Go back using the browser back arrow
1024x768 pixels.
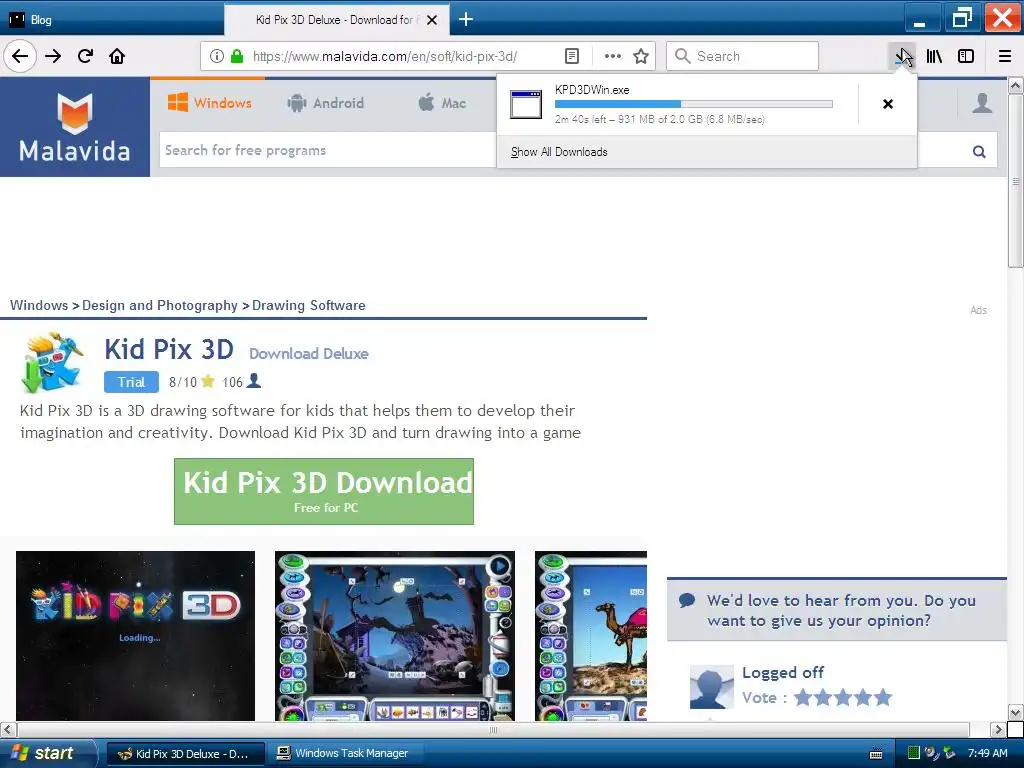20,56
